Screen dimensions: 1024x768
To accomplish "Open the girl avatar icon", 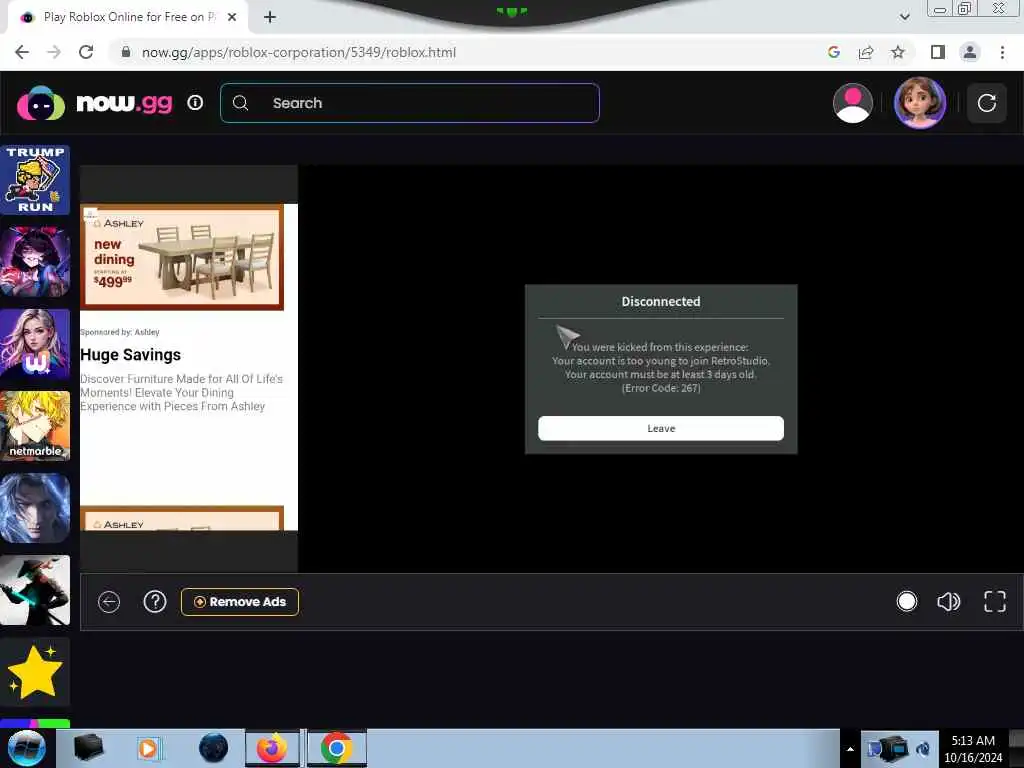I will pyautogui.click(x=920, y=103).
